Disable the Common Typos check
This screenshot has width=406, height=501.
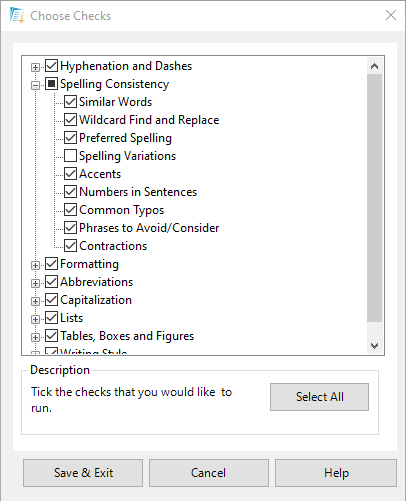pyautogui.click(x=70, y=209)
